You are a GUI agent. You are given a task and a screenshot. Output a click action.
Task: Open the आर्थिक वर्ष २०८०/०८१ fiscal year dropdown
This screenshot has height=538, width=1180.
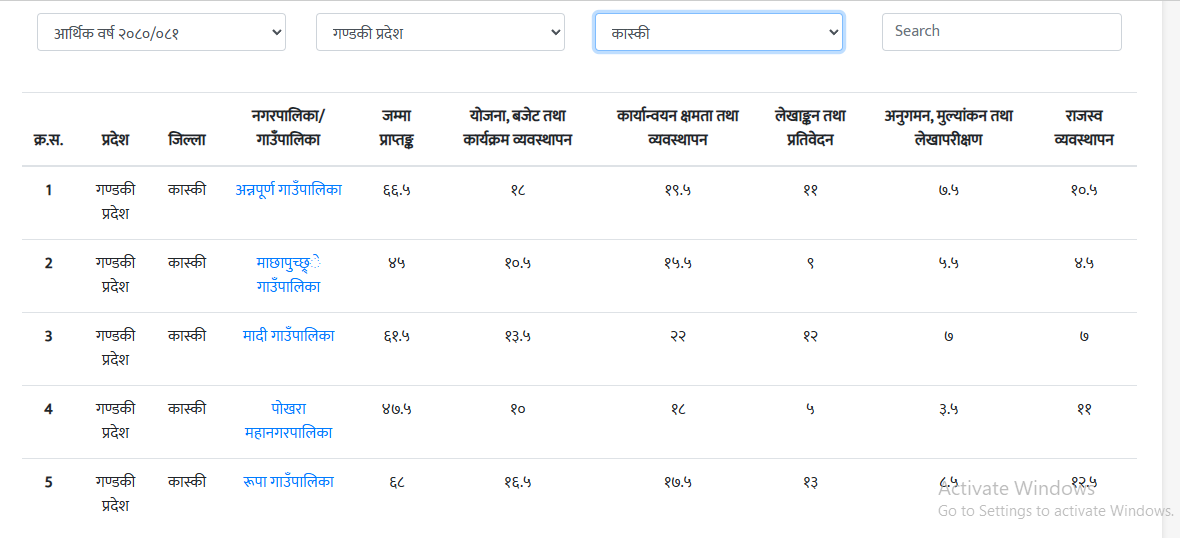[161, 32]
